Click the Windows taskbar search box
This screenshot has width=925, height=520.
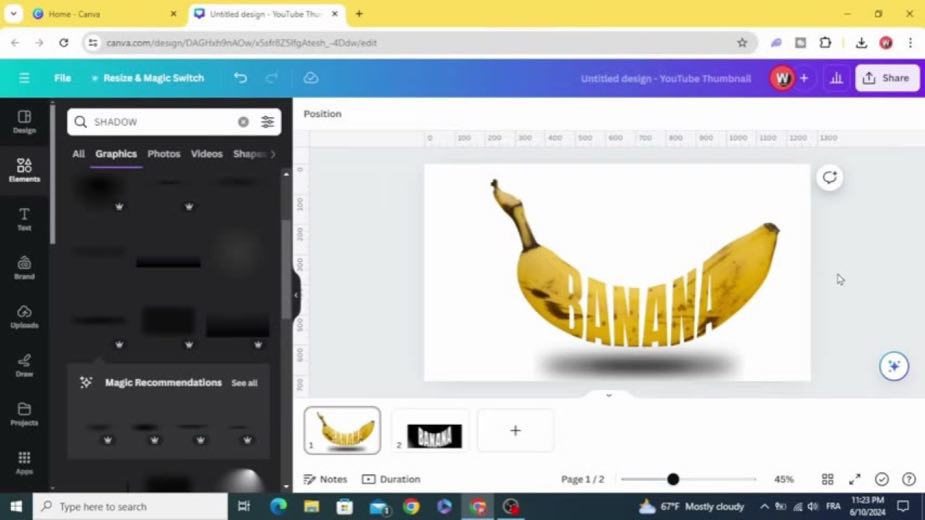[x=130, y=506]
